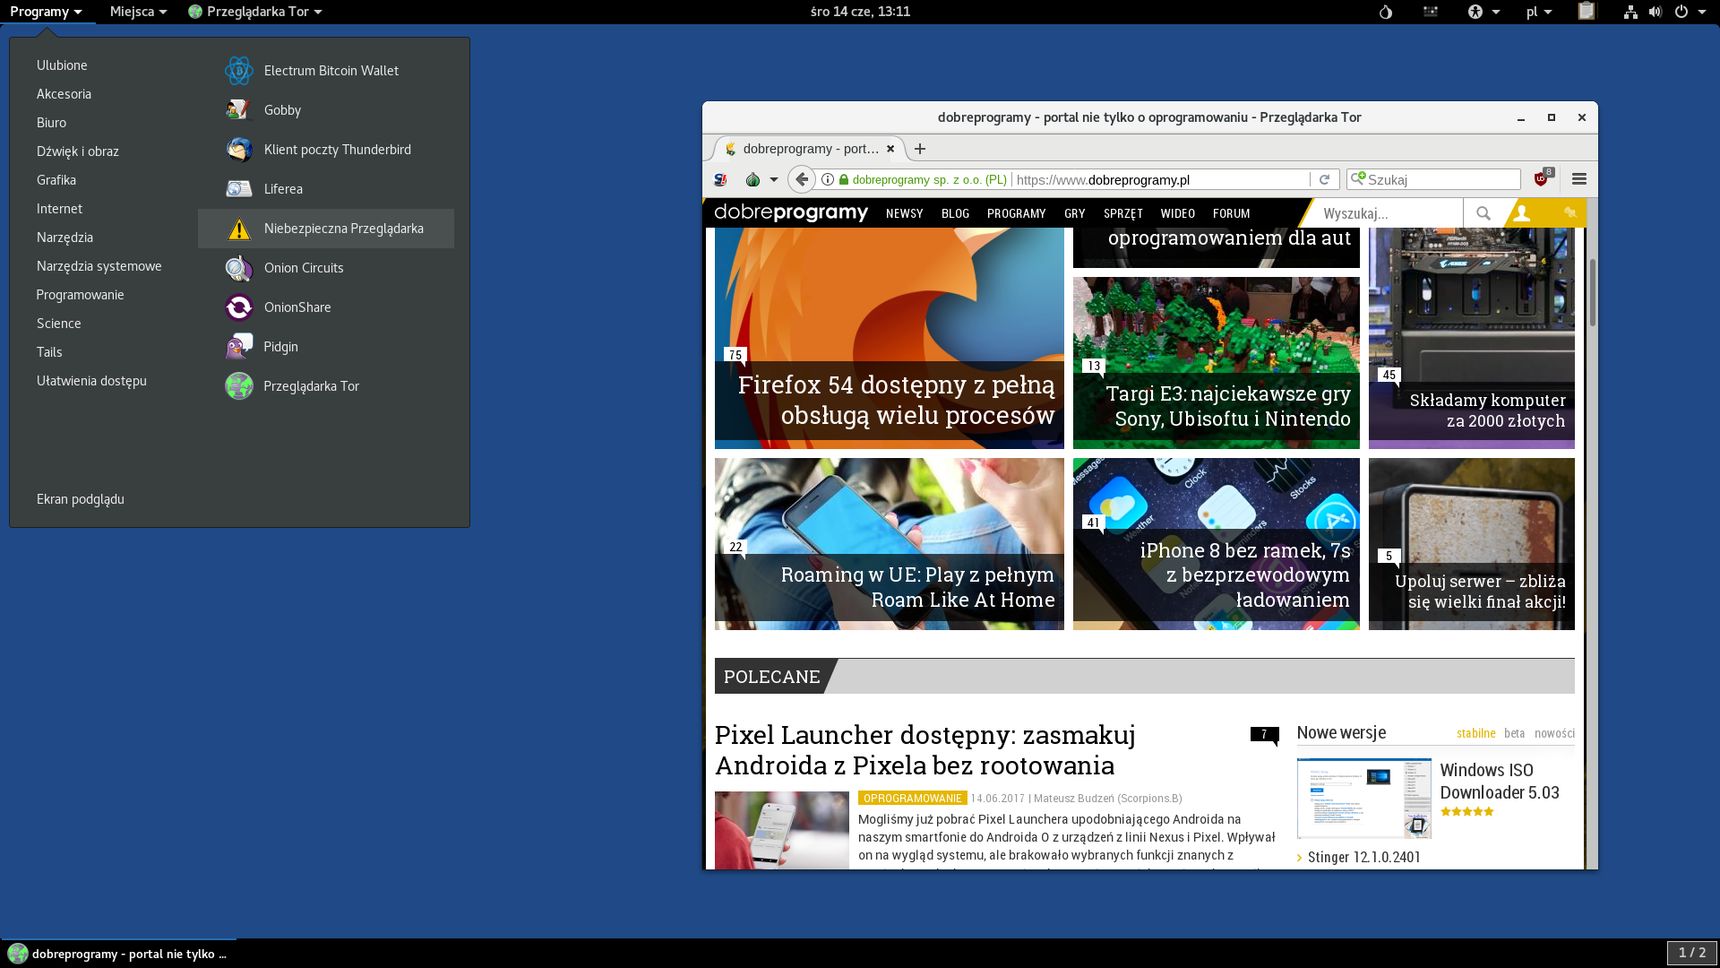Open the Windows ISO Downloader 5.03 link
This screenshot has width=1720, height=968.
[x=1499, y=781]
